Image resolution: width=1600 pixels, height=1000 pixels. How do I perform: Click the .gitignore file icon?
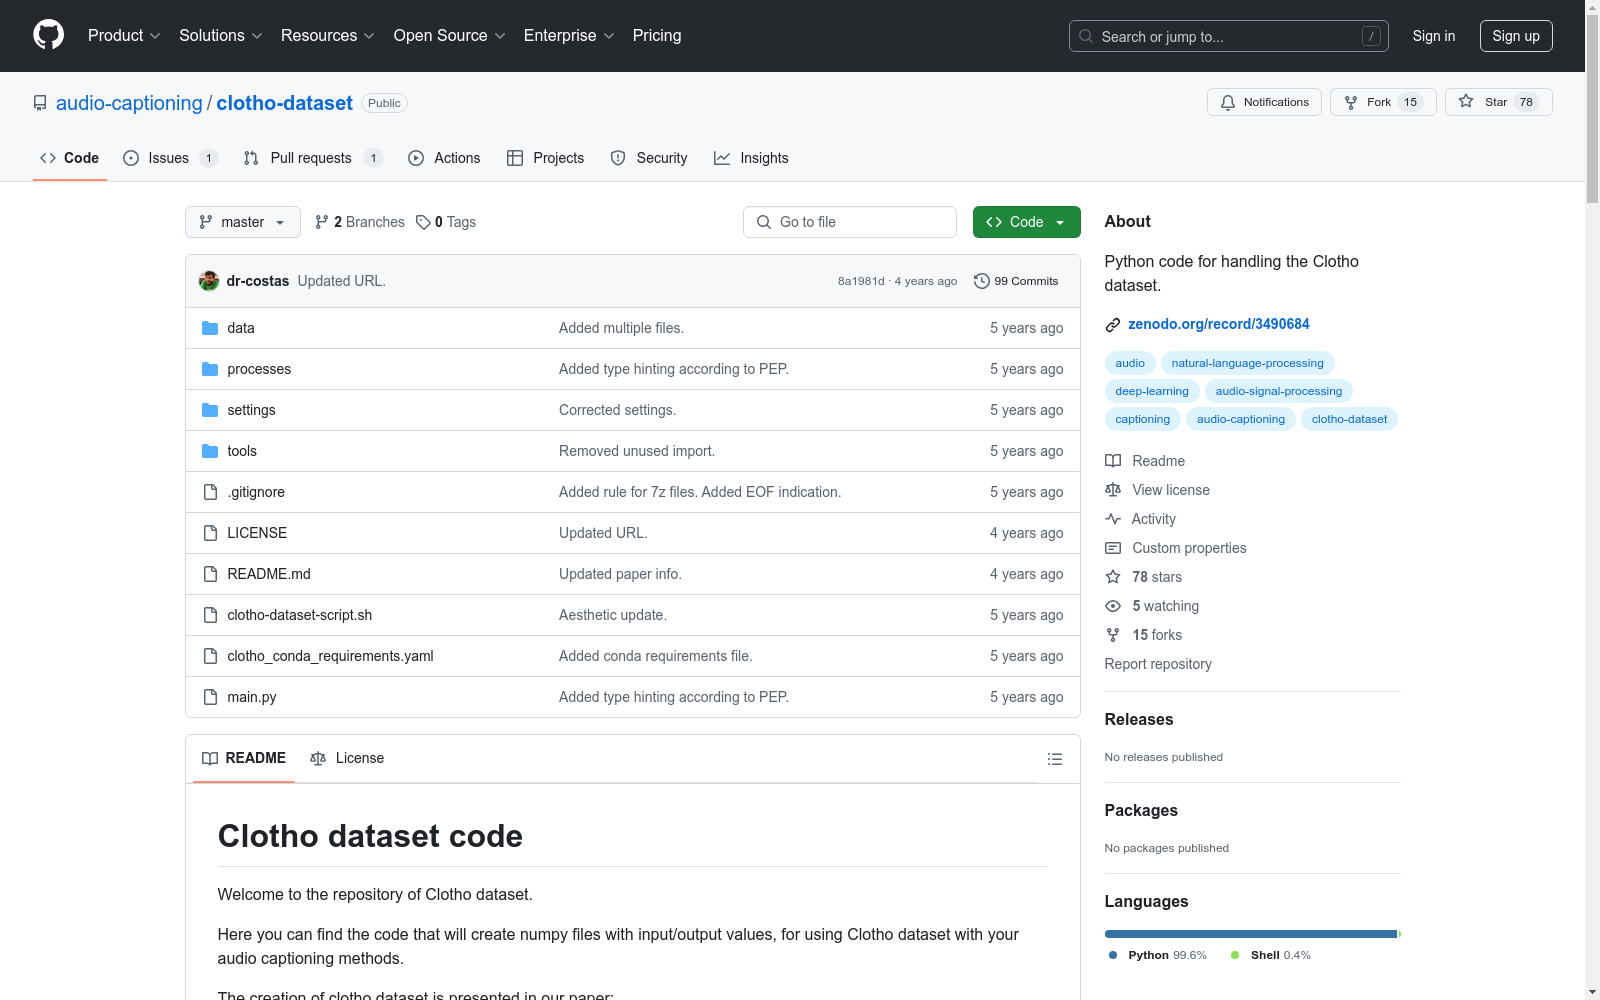[210, 492]
